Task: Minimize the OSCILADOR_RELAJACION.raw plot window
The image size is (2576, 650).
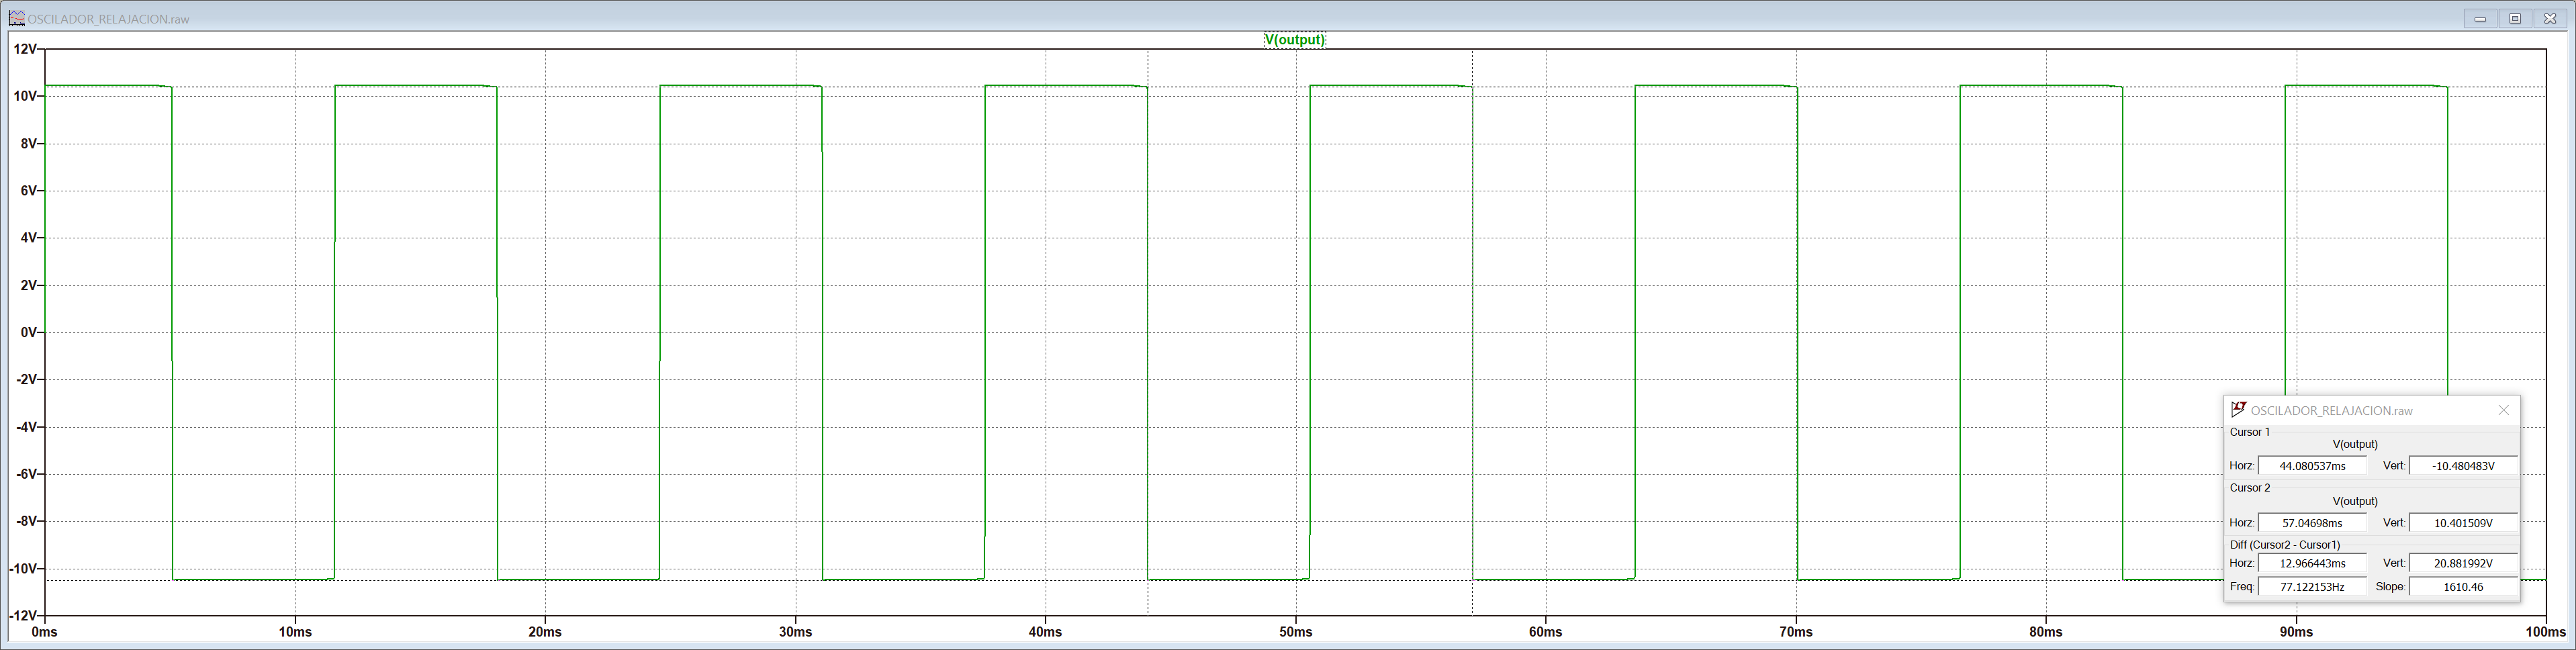Action: tap(2480, 19)
